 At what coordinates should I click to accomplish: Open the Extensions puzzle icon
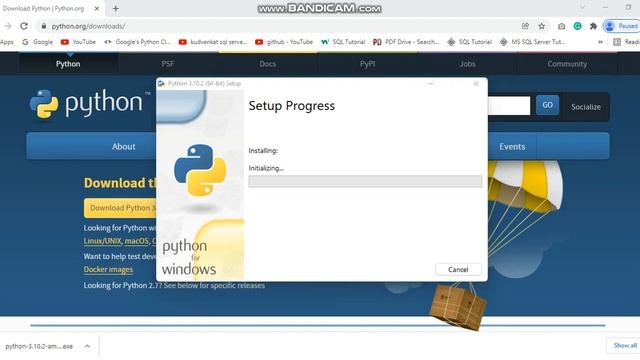tap(593, 26)
